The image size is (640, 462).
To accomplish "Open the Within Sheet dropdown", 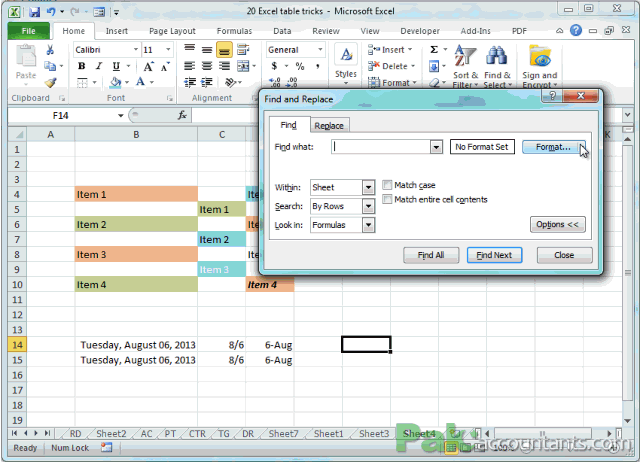I will [368, 188].
